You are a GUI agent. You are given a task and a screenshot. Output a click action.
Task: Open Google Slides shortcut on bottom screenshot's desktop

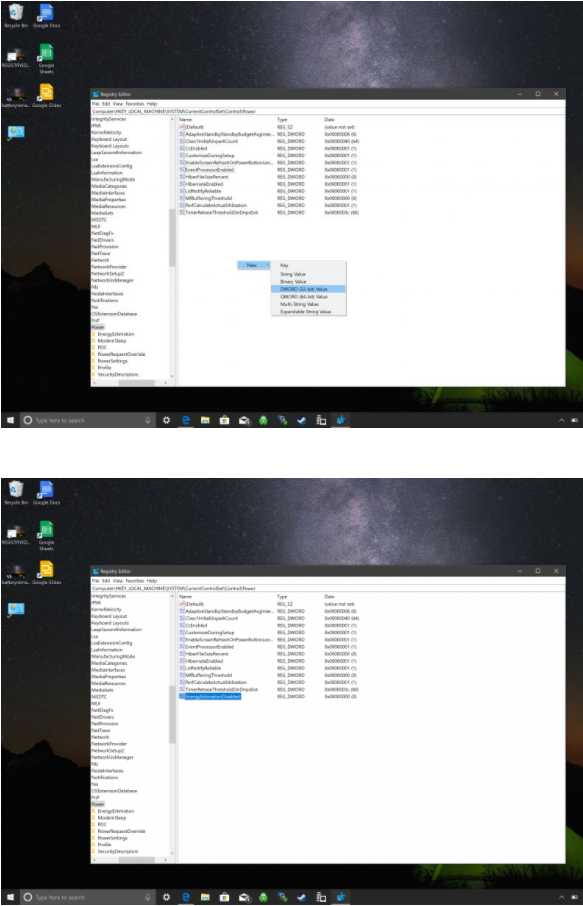(46, 572)
